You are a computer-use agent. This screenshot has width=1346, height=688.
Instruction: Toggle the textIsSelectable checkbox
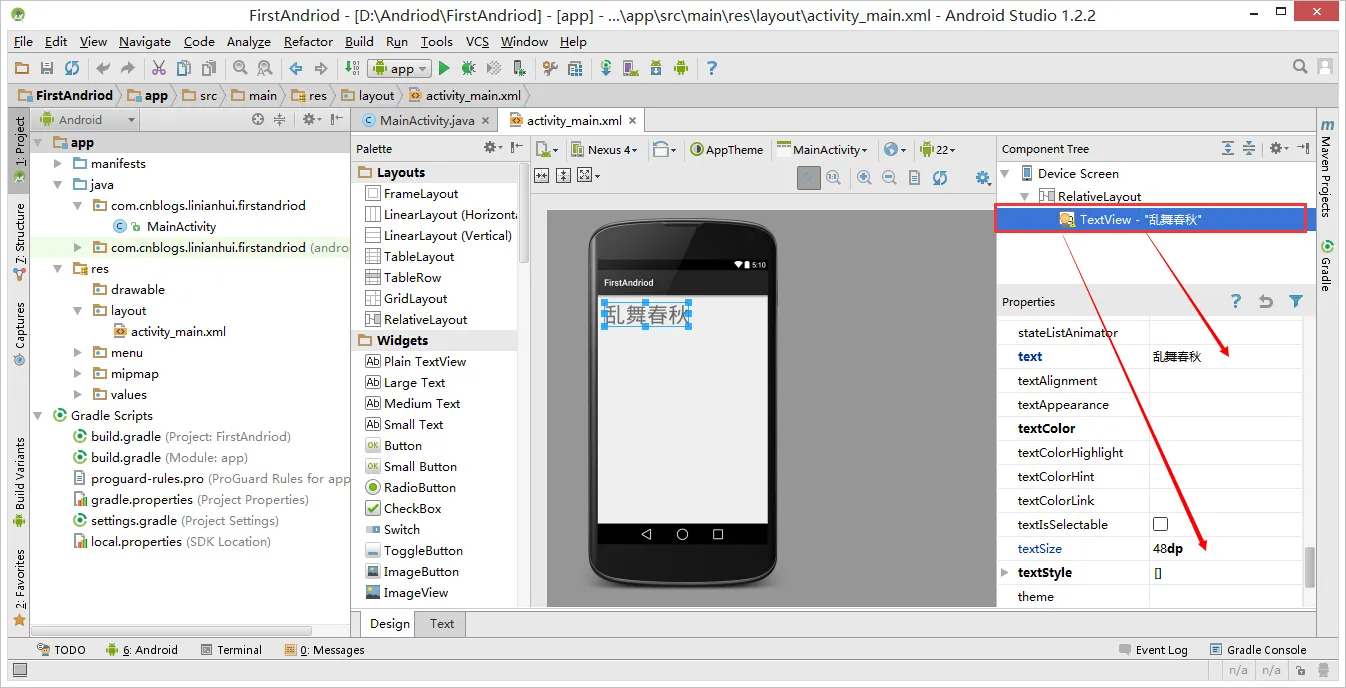tap(1160, 524)
